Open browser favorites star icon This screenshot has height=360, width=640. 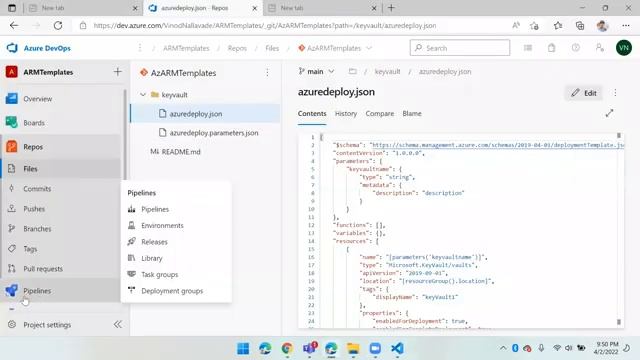[558, 25]
